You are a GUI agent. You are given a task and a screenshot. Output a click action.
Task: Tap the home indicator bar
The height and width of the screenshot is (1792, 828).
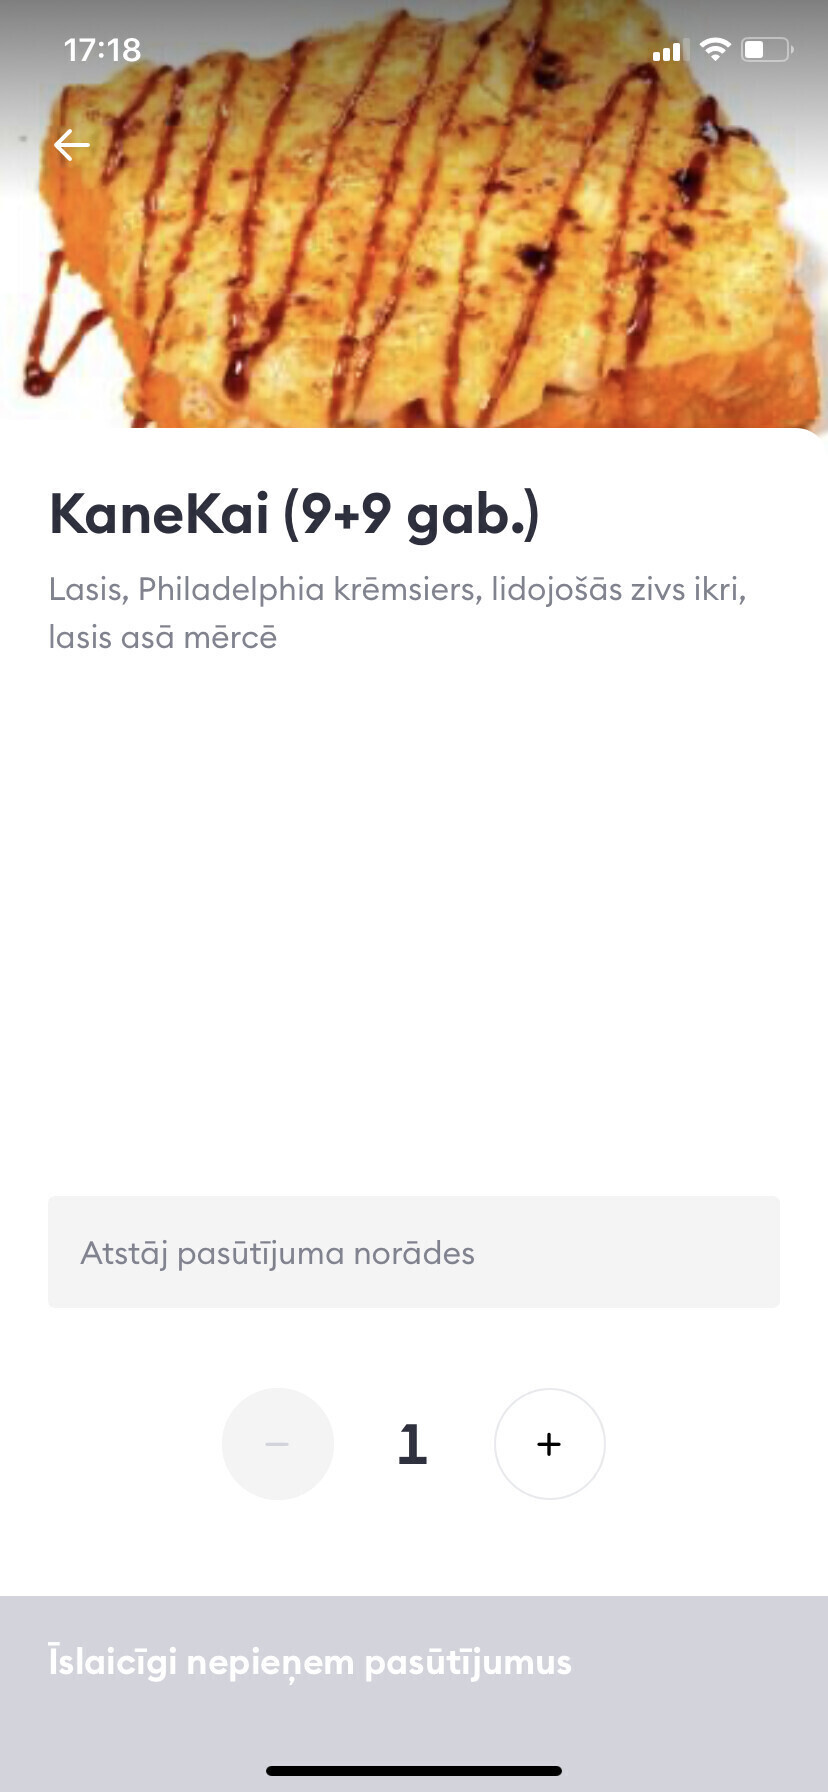pos(414,1770)
